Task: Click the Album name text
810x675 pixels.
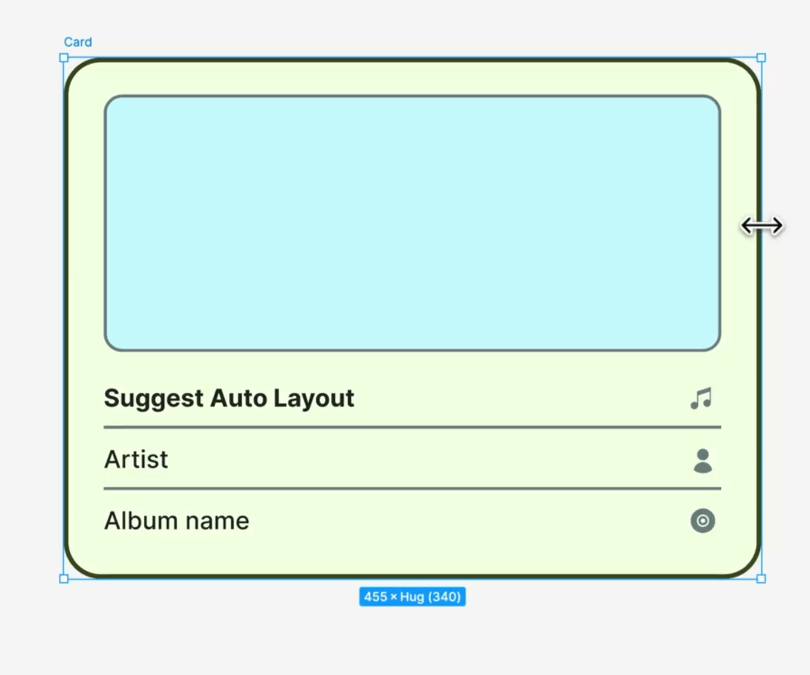Action: (x=176, y=520)
